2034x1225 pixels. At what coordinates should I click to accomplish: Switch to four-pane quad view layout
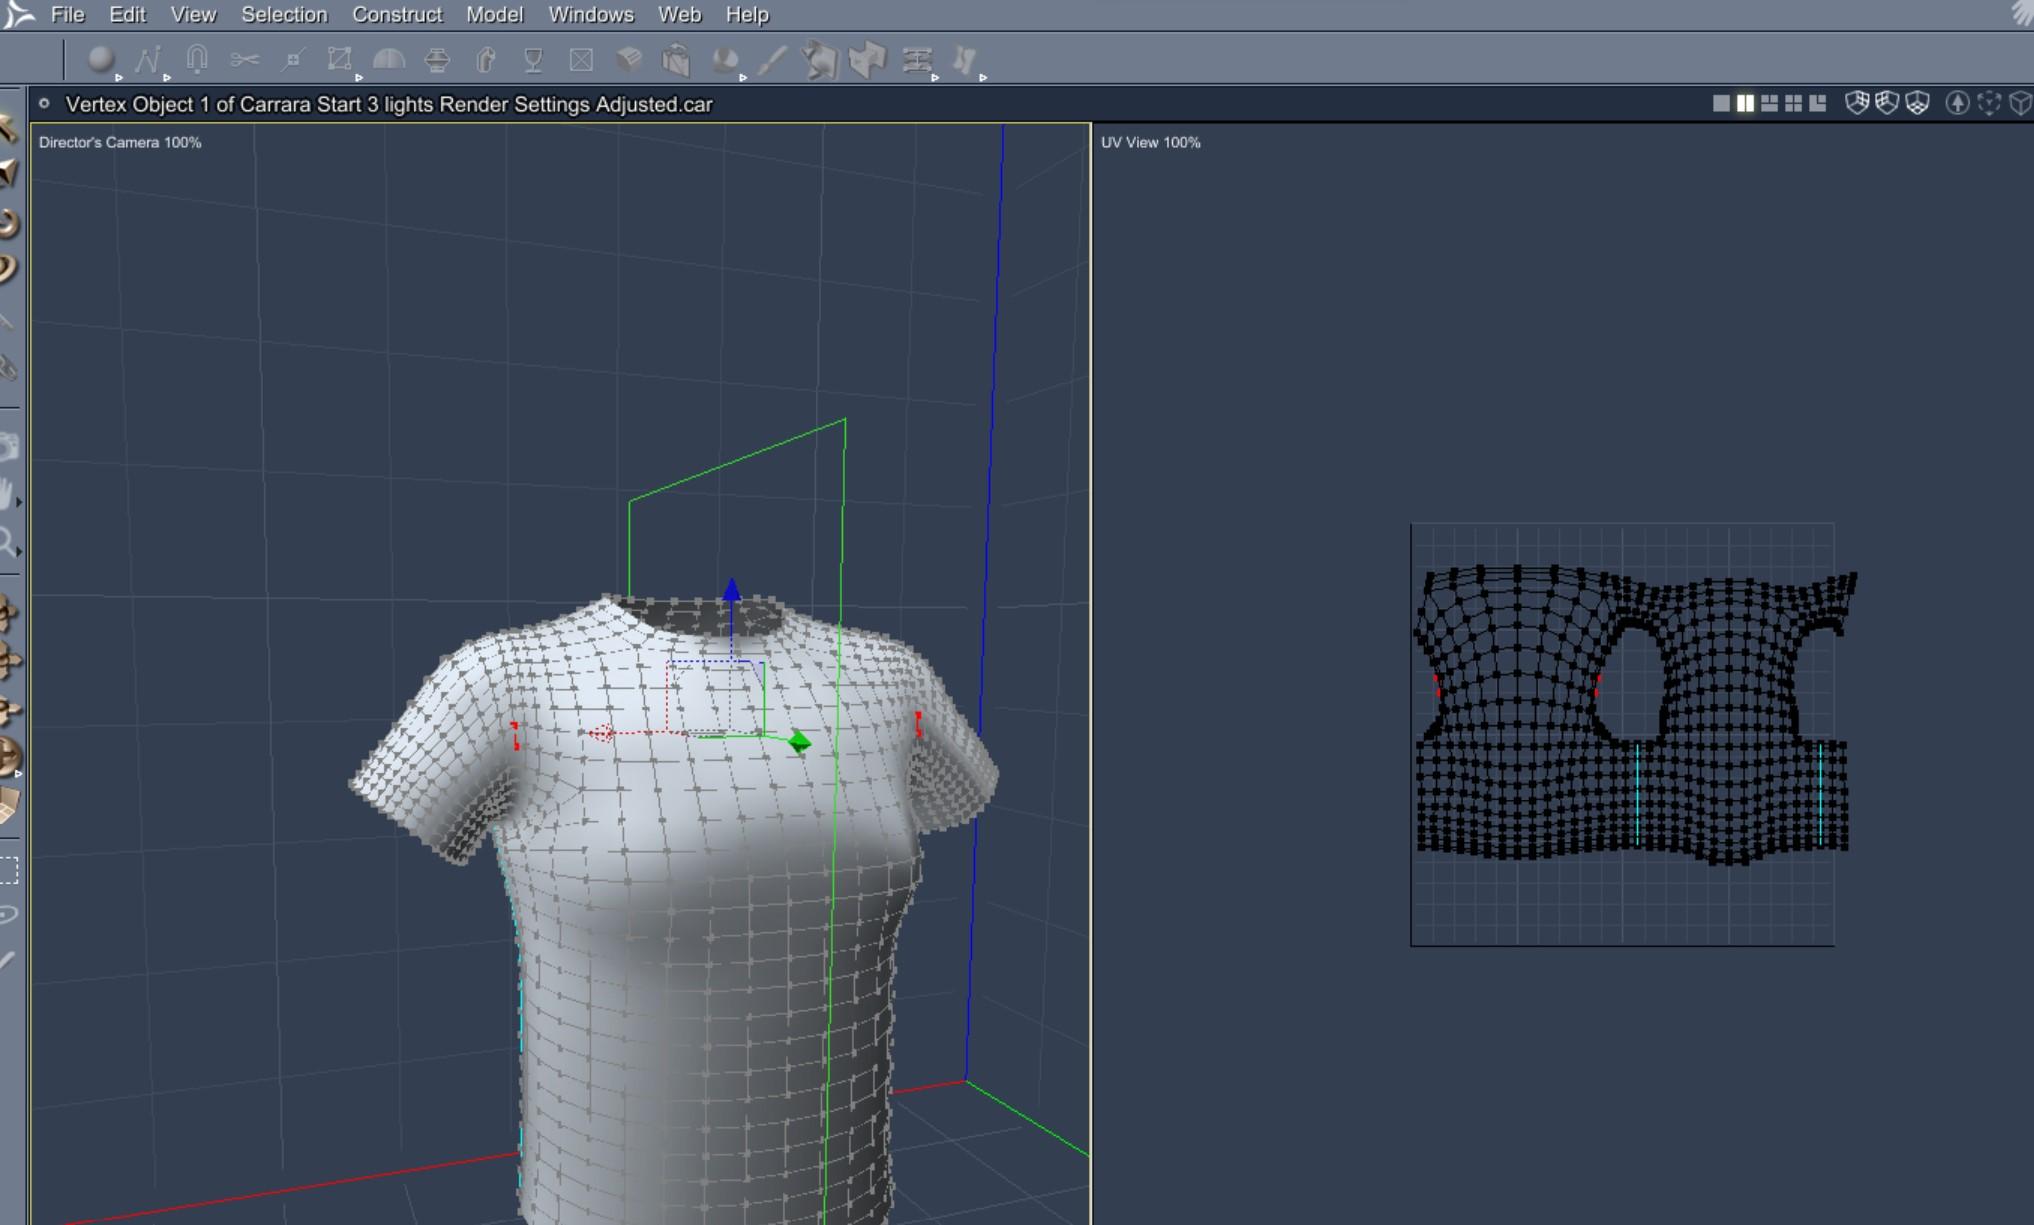point(1793,103)
